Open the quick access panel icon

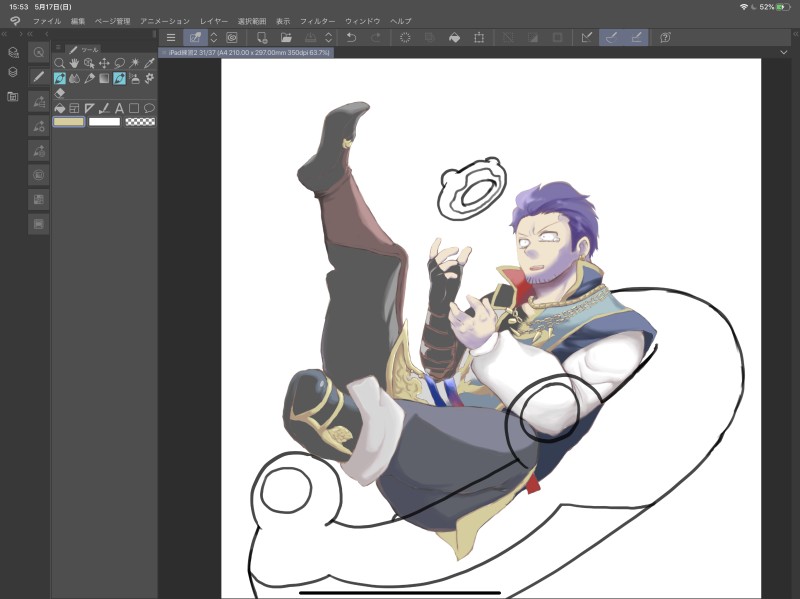[x=38, y=52]
